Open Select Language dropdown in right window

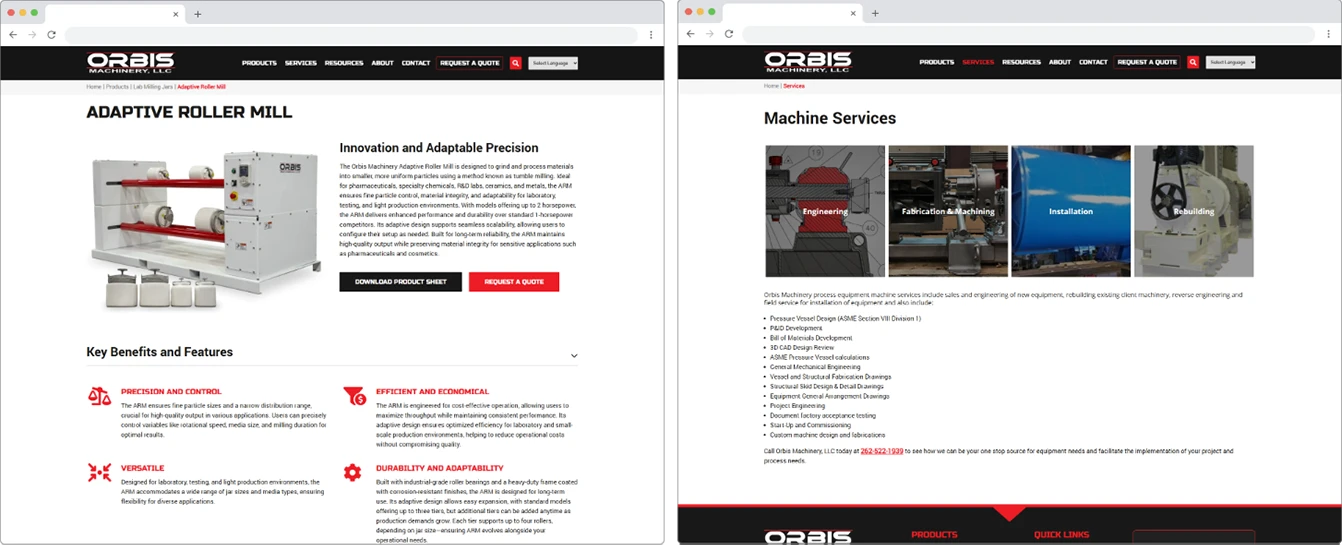(x=1230, y=62)
